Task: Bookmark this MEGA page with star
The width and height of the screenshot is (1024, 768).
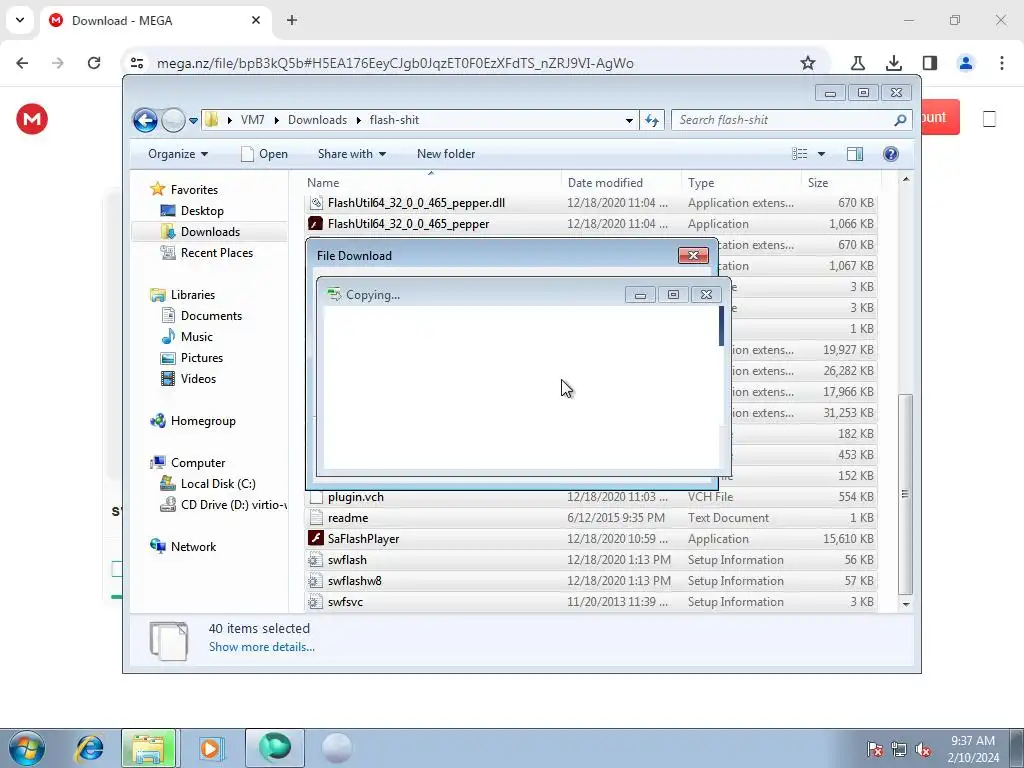Action: 808,63
